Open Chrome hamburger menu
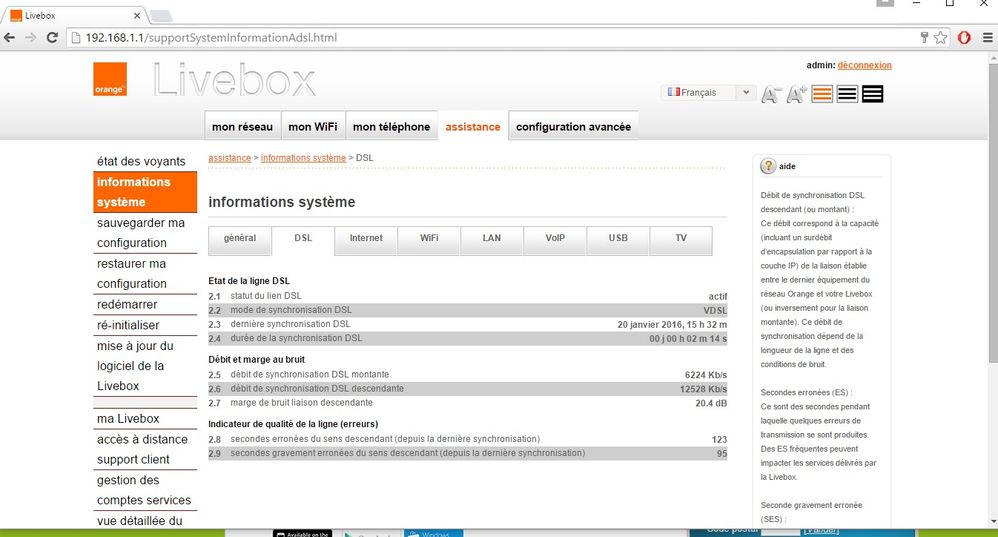The image size is (998, 537). (x=987, y=38)
